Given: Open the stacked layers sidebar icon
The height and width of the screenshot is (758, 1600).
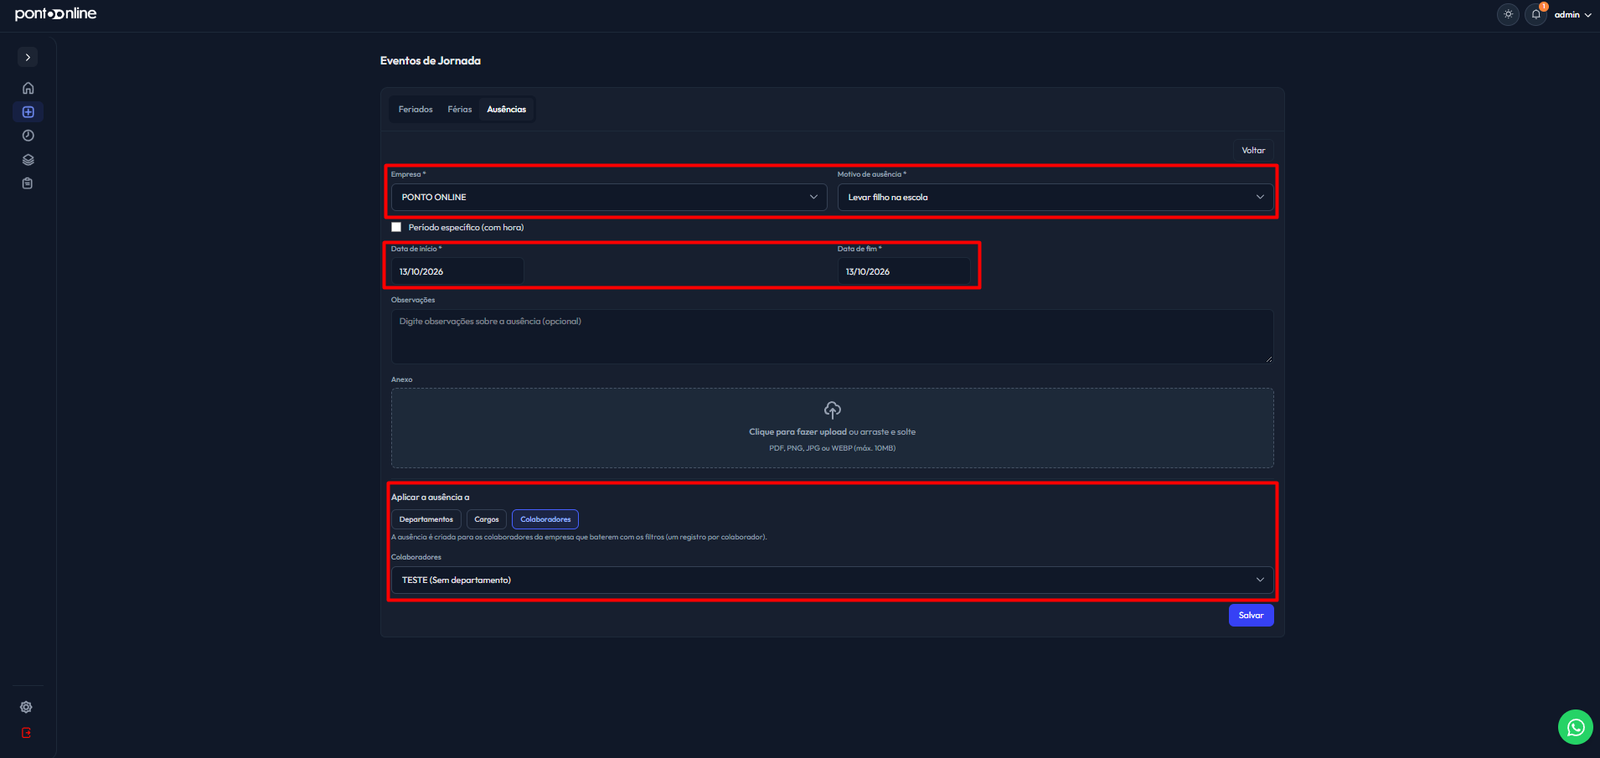Looking at the screenshot, I should (28, 160).
